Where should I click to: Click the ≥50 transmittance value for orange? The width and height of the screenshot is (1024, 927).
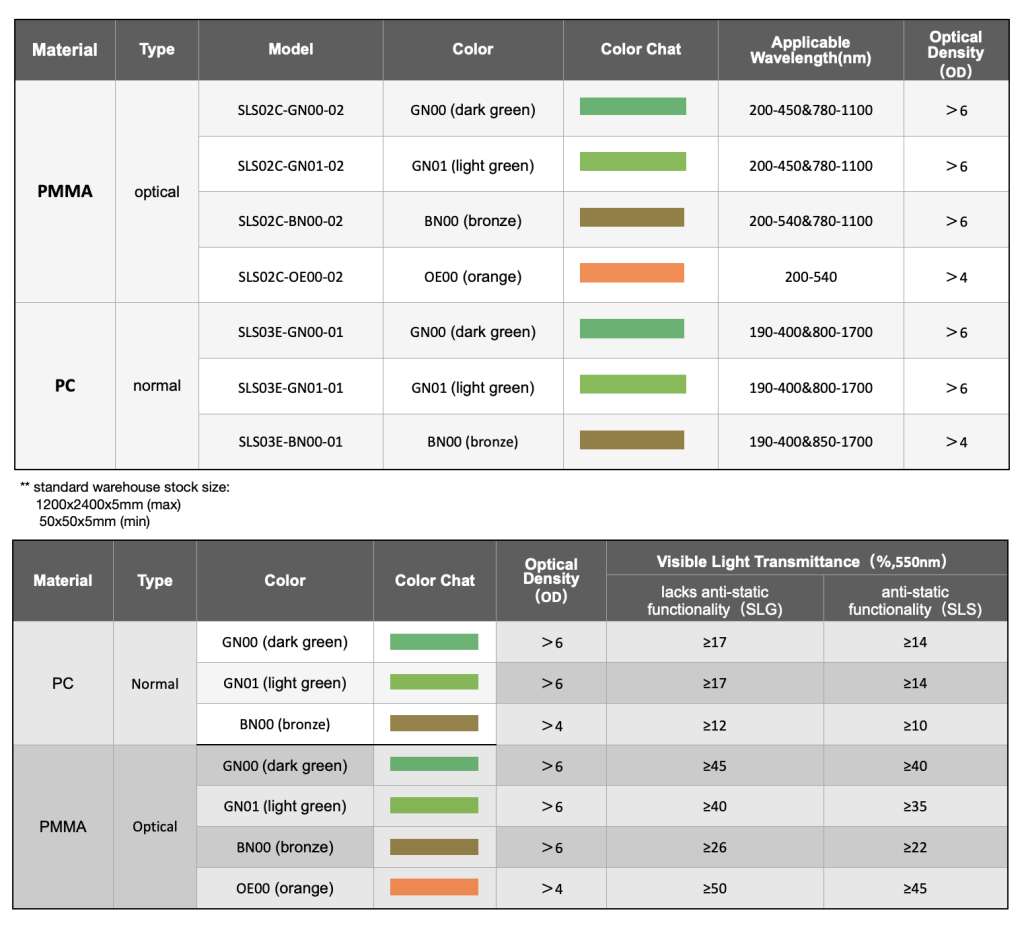[714, 888]
